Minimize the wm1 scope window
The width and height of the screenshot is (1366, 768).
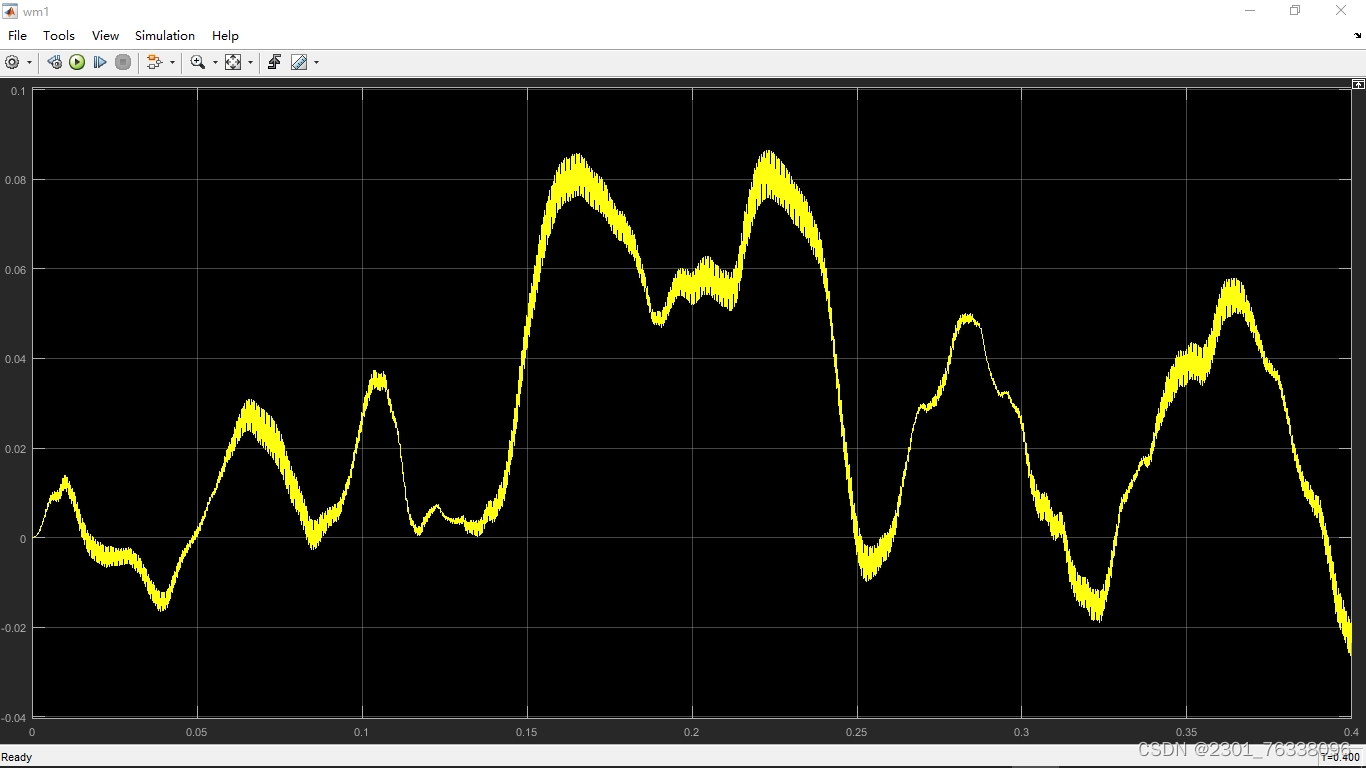[x=1250, y=11]
